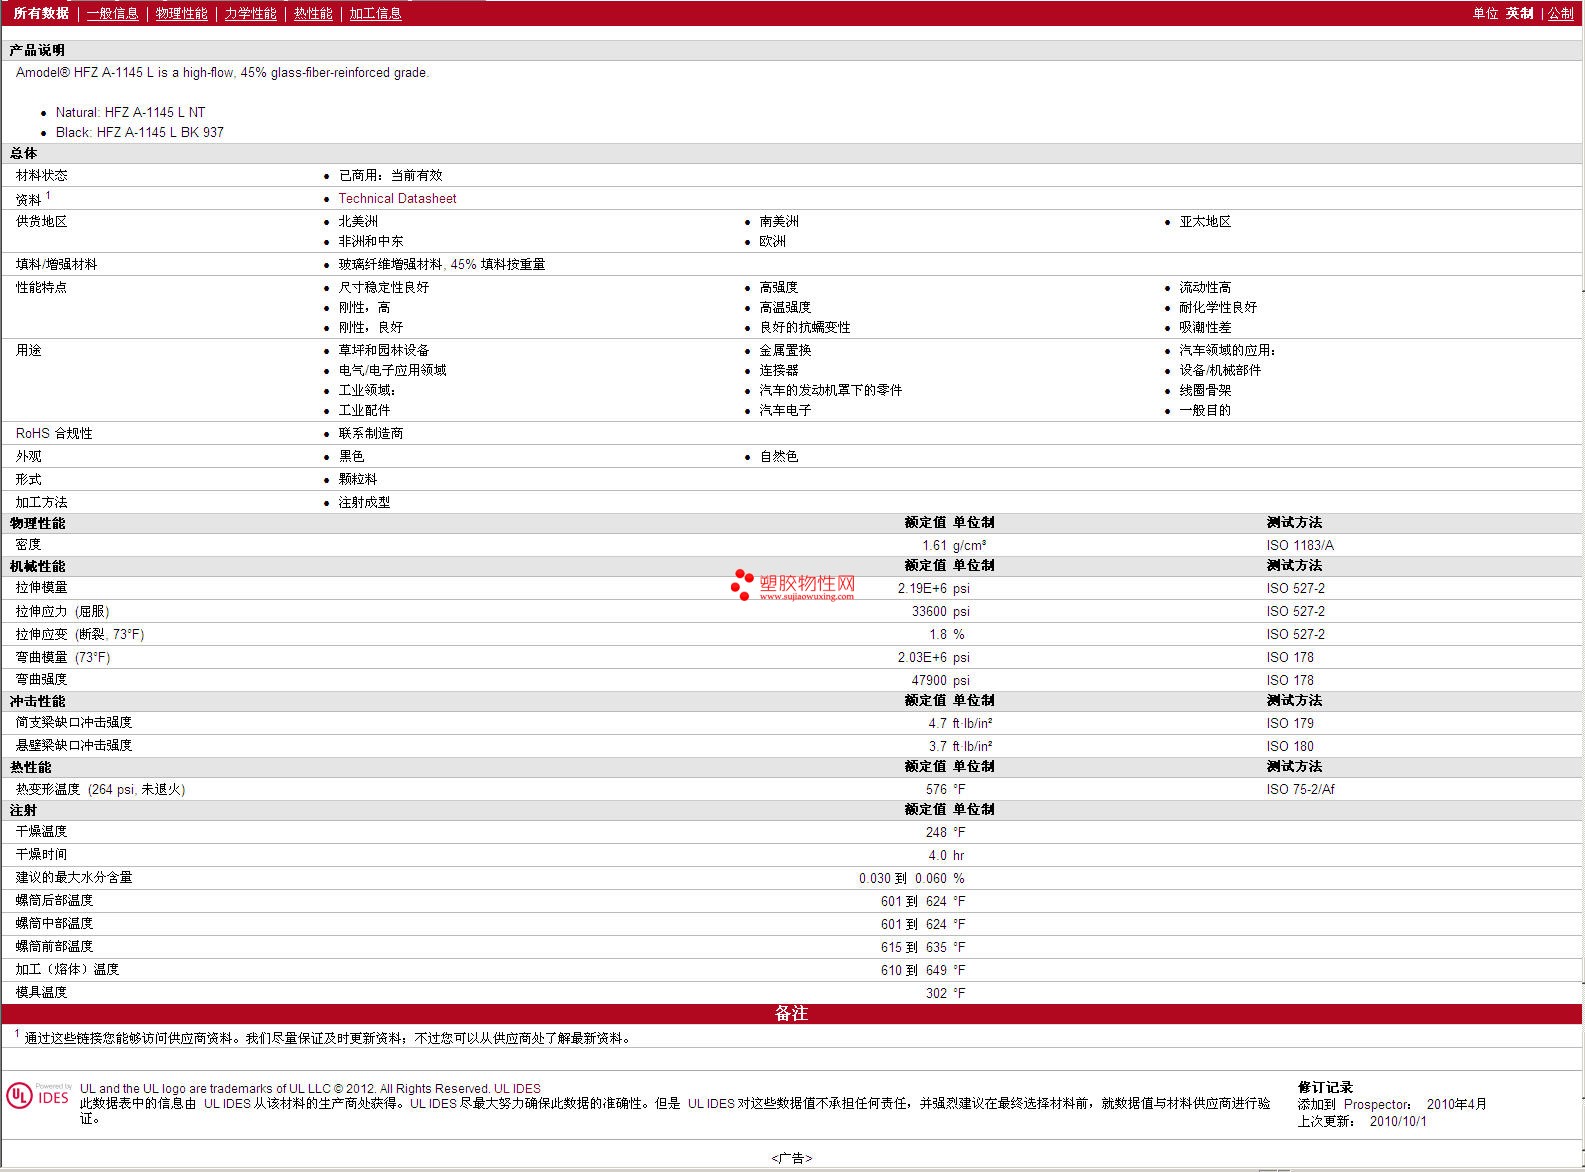
Task: Click the <广告> label at page bottom
Action: pos(791,1158)
